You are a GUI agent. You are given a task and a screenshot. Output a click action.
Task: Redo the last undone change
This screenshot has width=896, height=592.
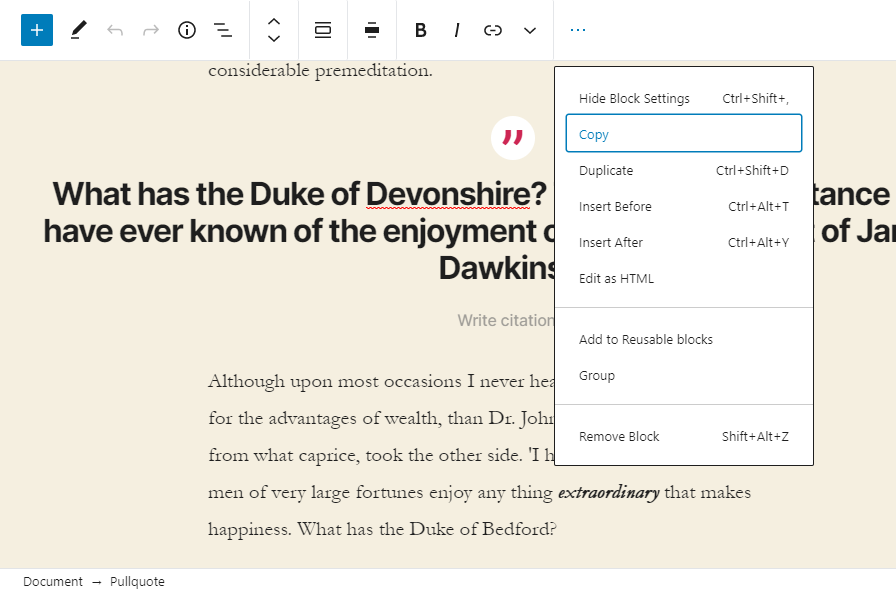(x=151, y=30)
